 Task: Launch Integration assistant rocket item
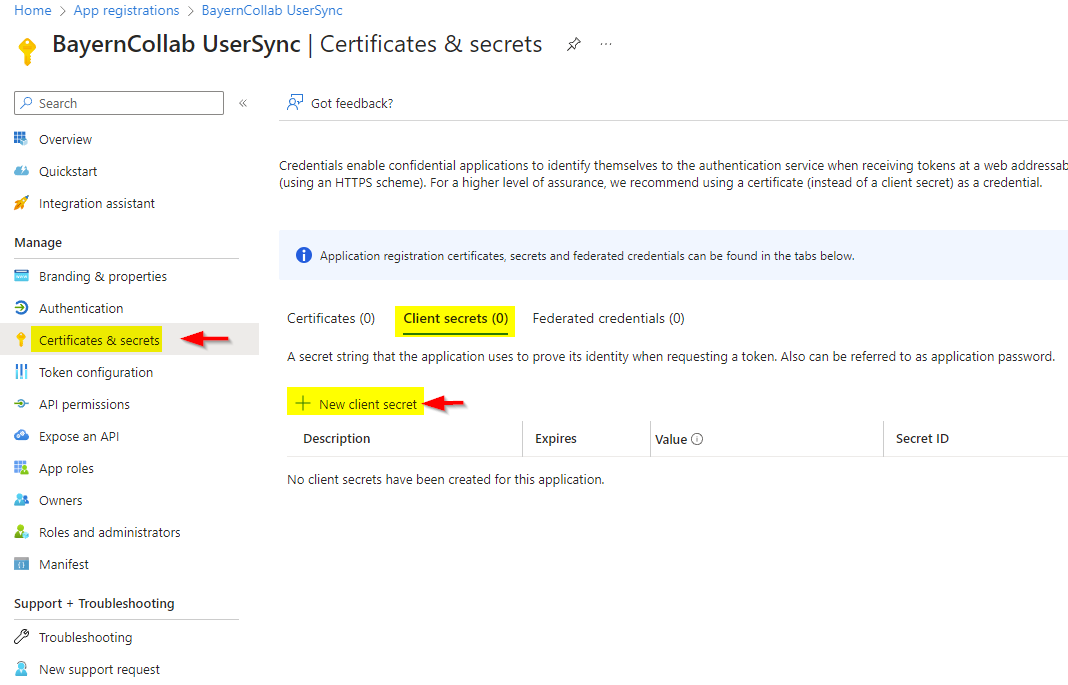[x=22, y=203]
